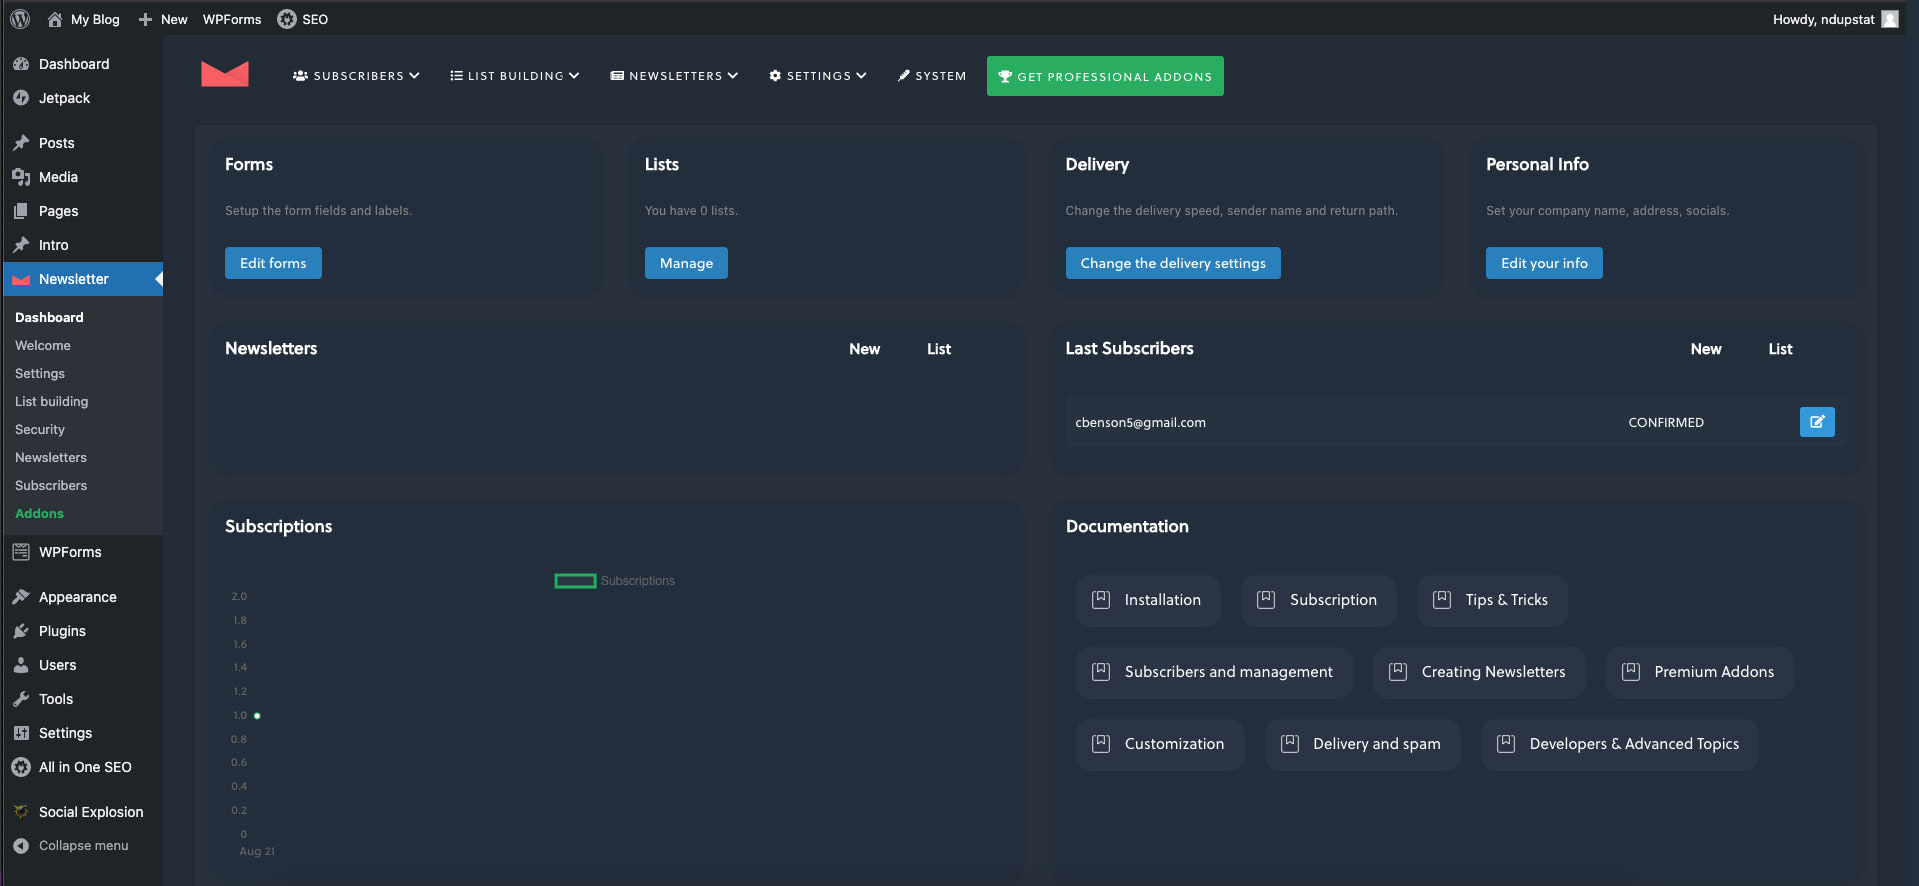
Task: Click Change the delivery settings button
Action: [1173, 263]
